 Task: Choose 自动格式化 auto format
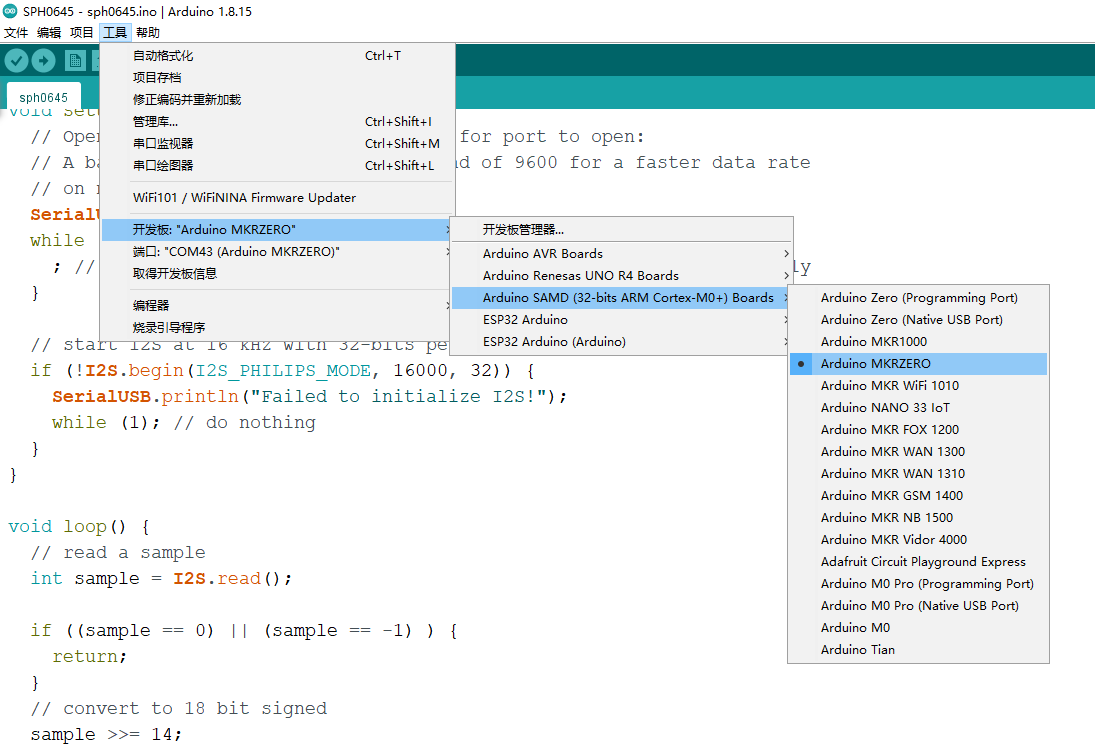pos(277,56)
